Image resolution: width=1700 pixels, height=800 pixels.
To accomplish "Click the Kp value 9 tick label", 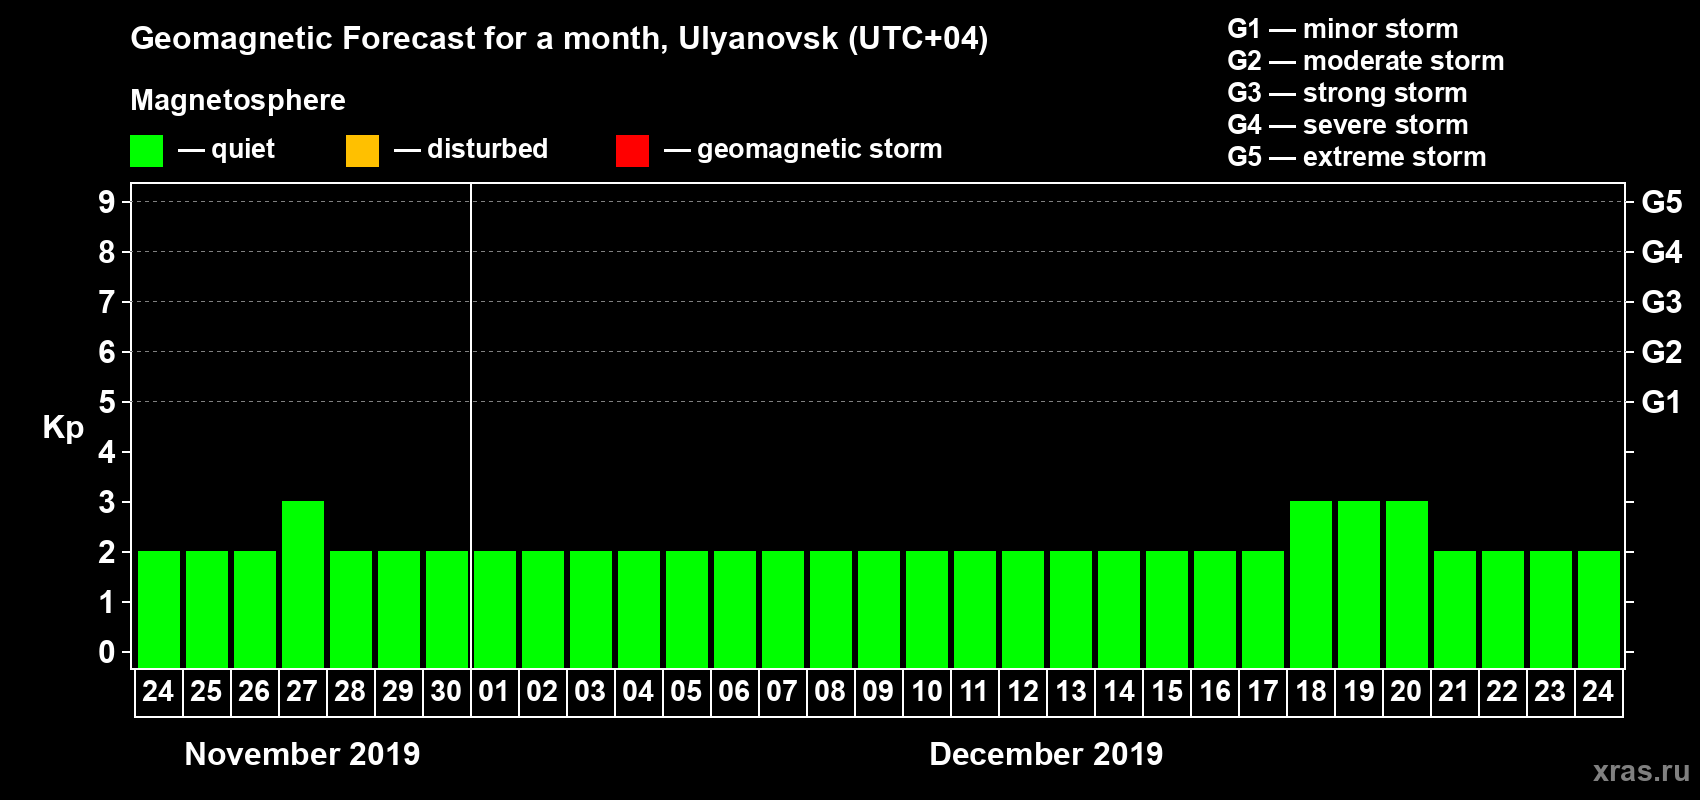I will [x=106, y=202].
